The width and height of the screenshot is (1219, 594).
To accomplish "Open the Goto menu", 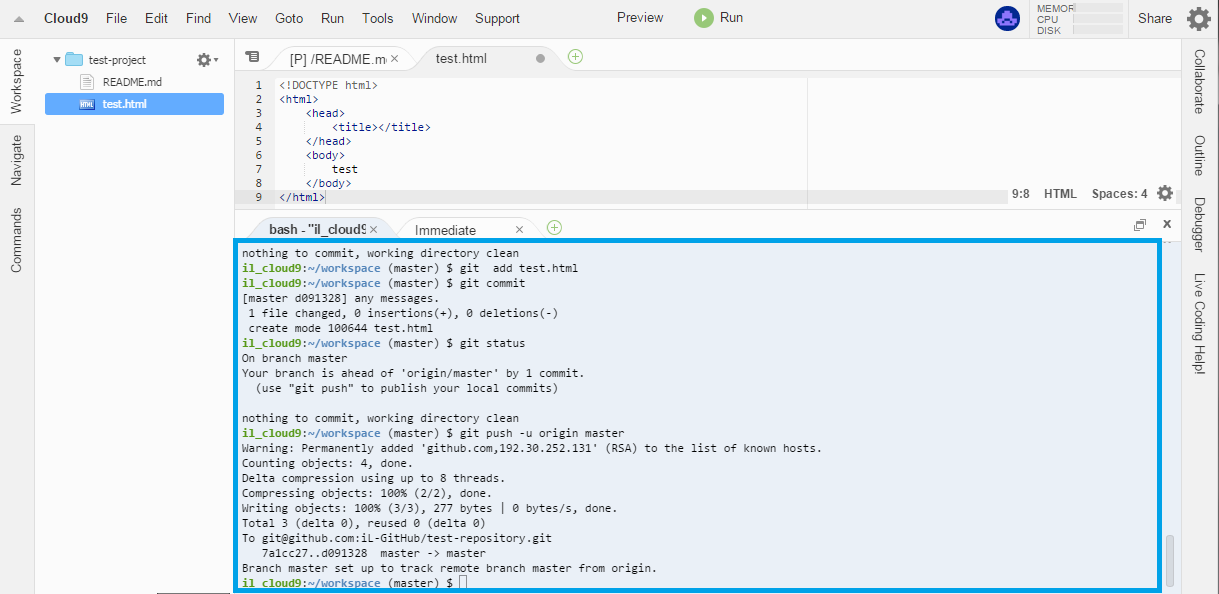I will [x=289, y=18].
